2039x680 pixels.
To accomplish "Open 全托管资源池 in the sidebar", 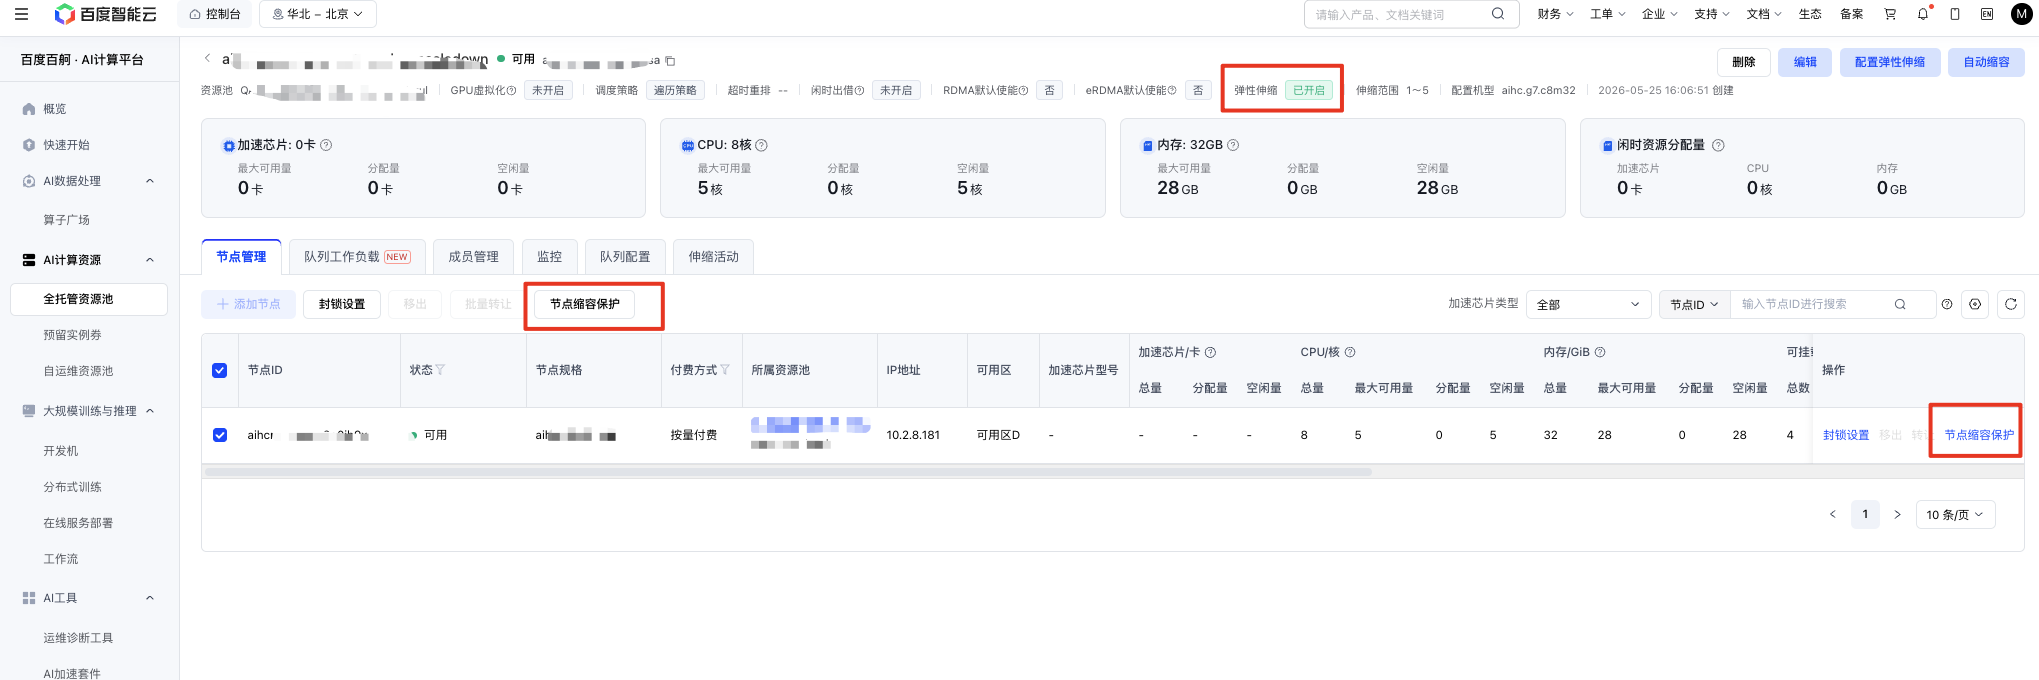I will pos(89,299).
